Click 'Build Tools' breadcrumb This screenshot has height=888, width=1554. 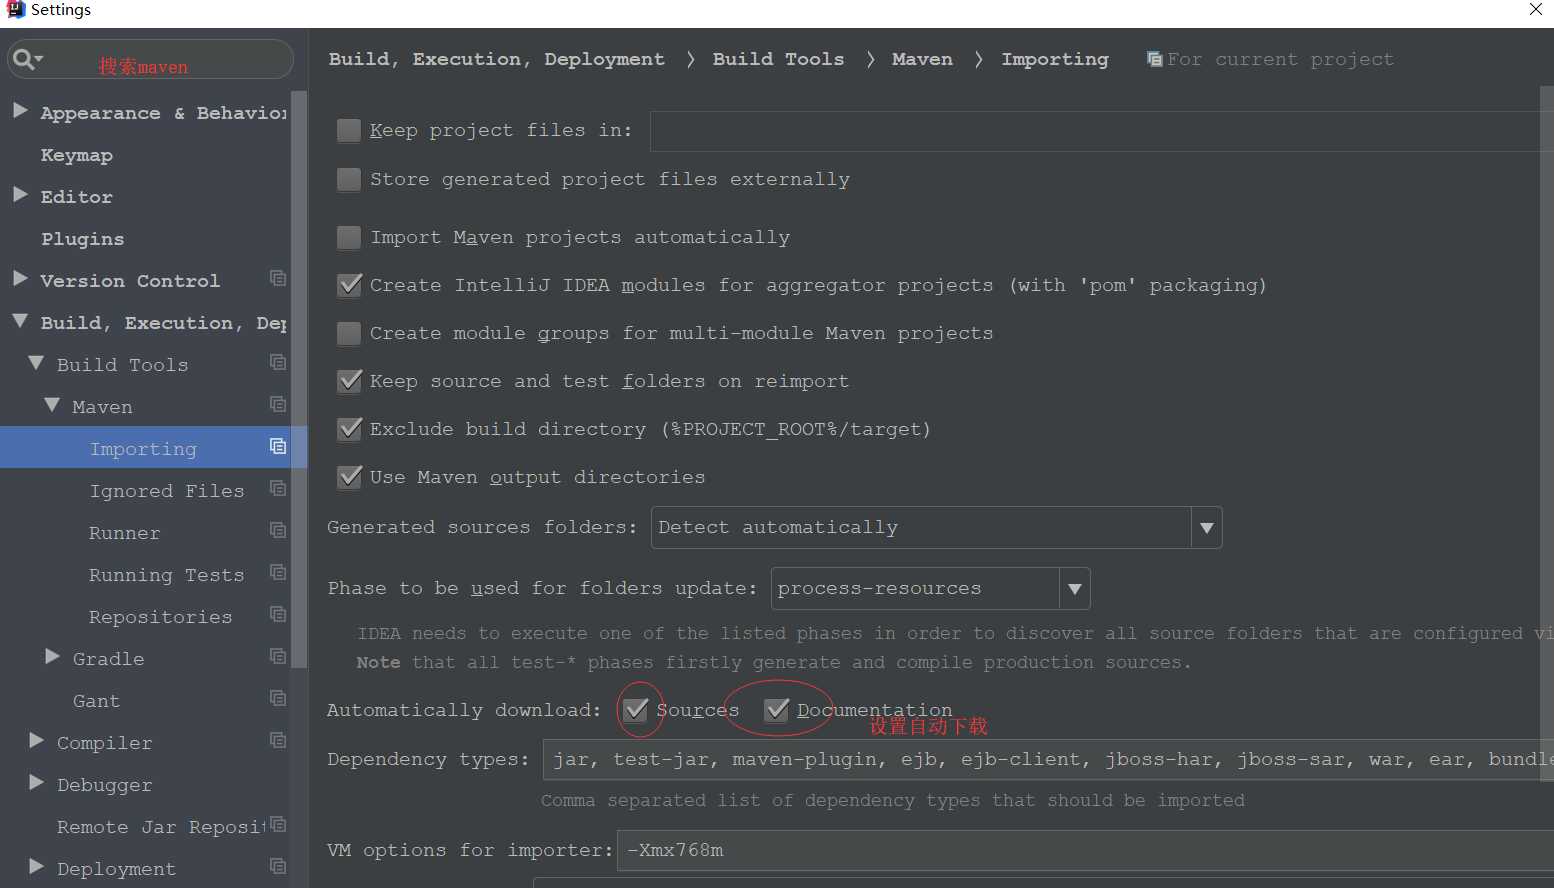click(x=778, y=59)
